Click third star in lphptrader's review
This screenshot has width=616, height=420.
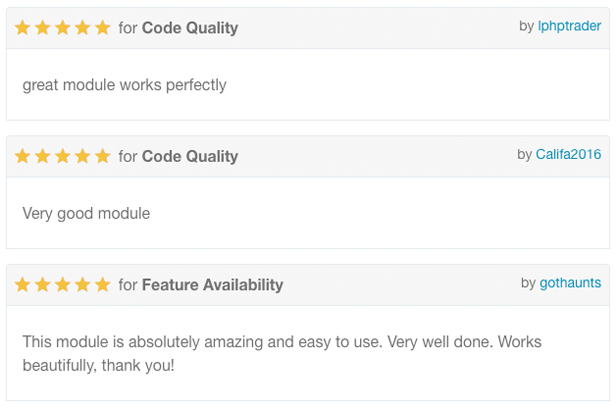tap(62, 28)
